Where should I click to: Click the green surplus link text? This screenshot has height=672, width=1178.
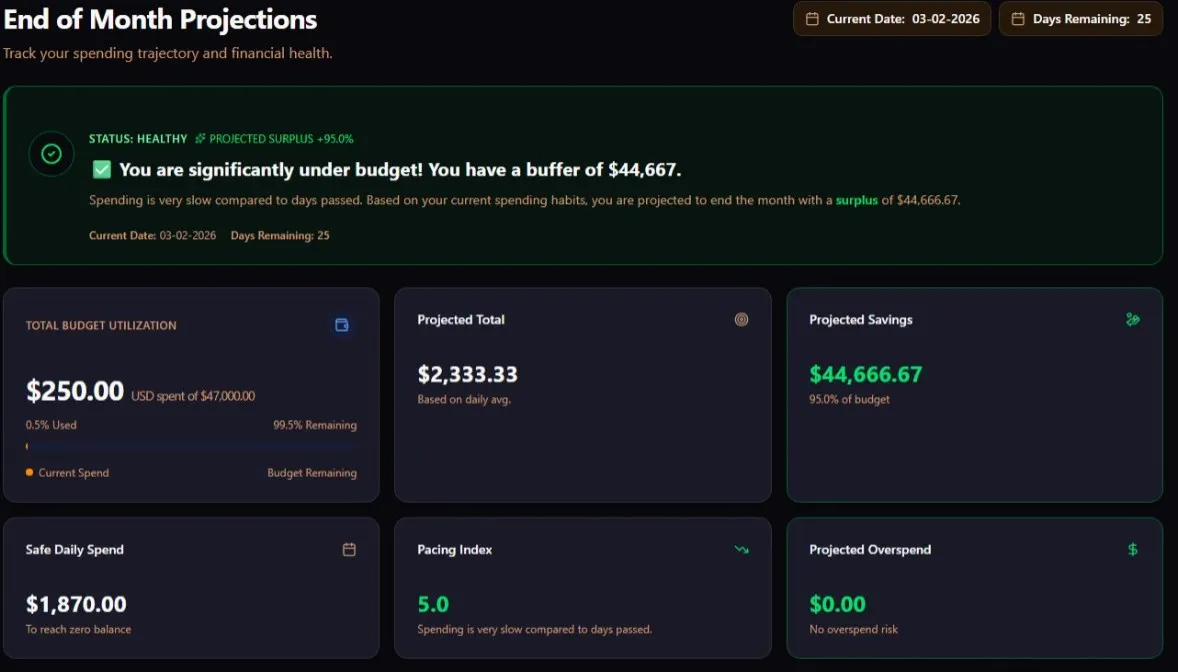[856, 200]
